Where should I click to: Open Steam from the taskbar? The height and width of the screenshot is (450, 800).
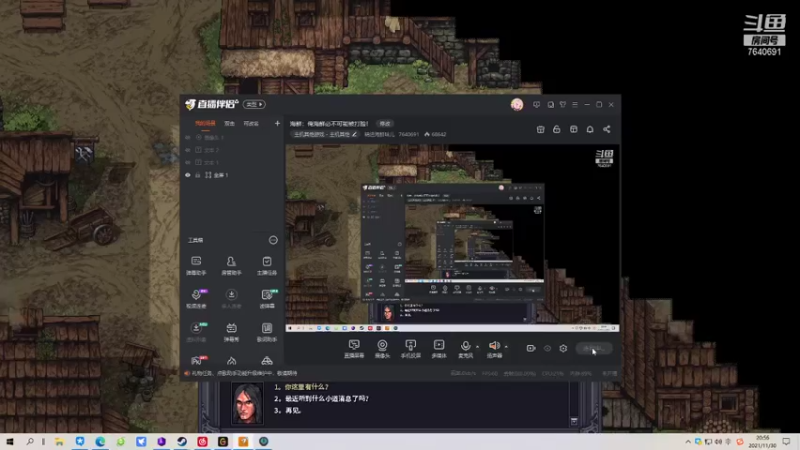coord(182,442)
